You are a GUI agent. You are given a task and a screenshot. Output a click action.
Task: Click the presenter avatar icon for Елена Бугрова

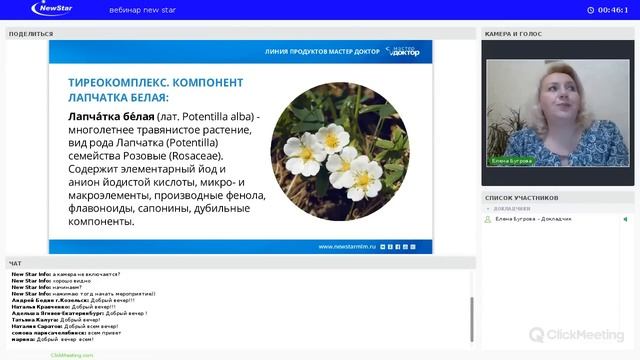point(487,220)
